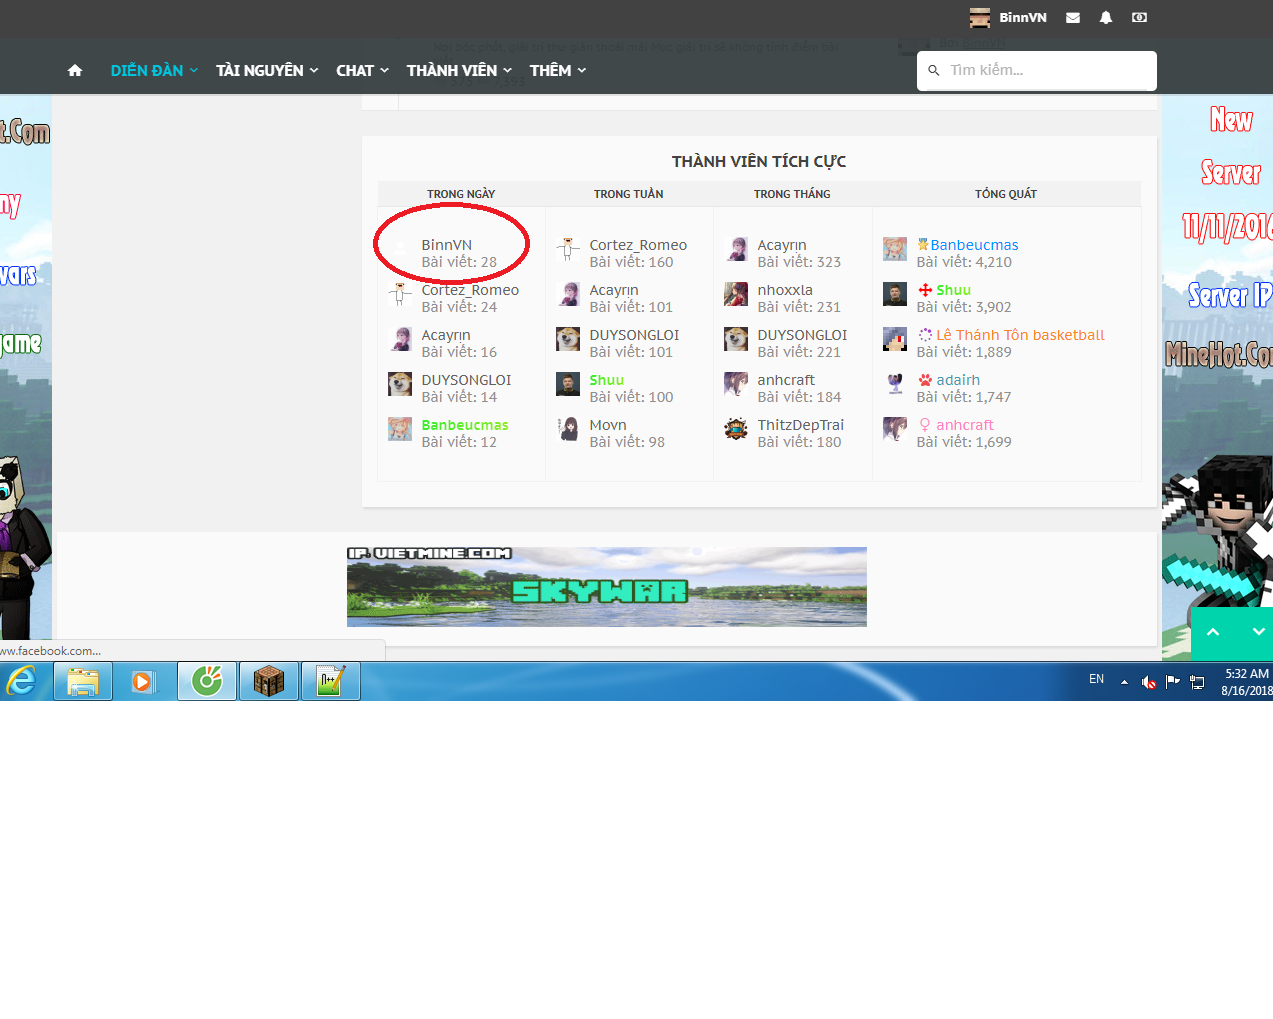The width and height of the screenshot is (1273, 1019).
Task: Switch to Coc Coc browser in the taskbar
Action: tap(207, 681)
